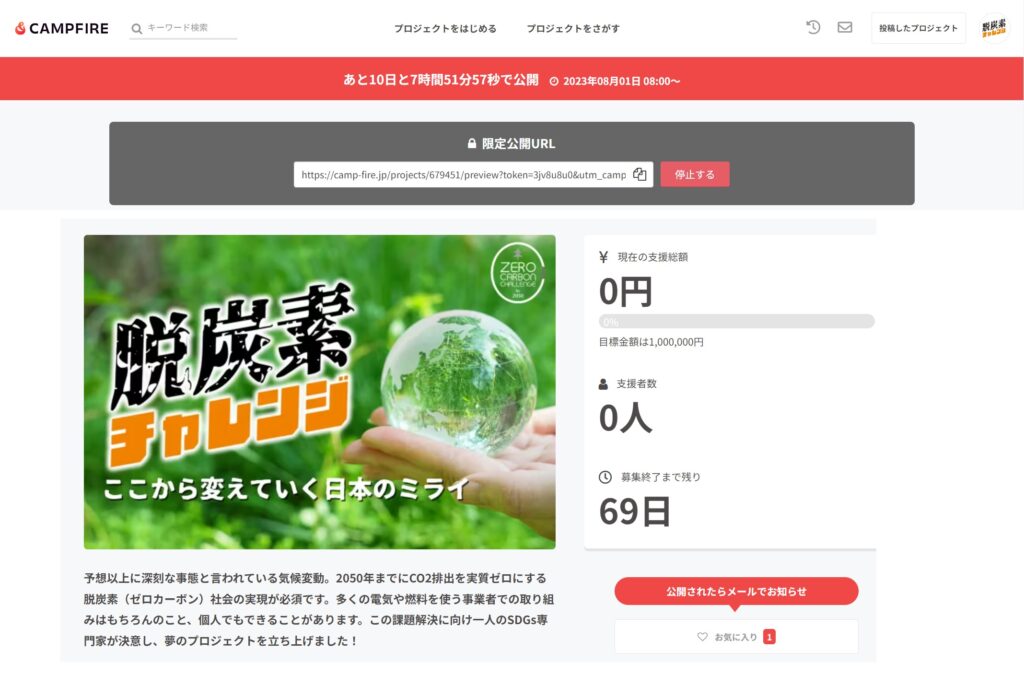The height and width of the screenshot is (697, 1024).
Task: Click the funding progress bar
Action: coord(736,321)
